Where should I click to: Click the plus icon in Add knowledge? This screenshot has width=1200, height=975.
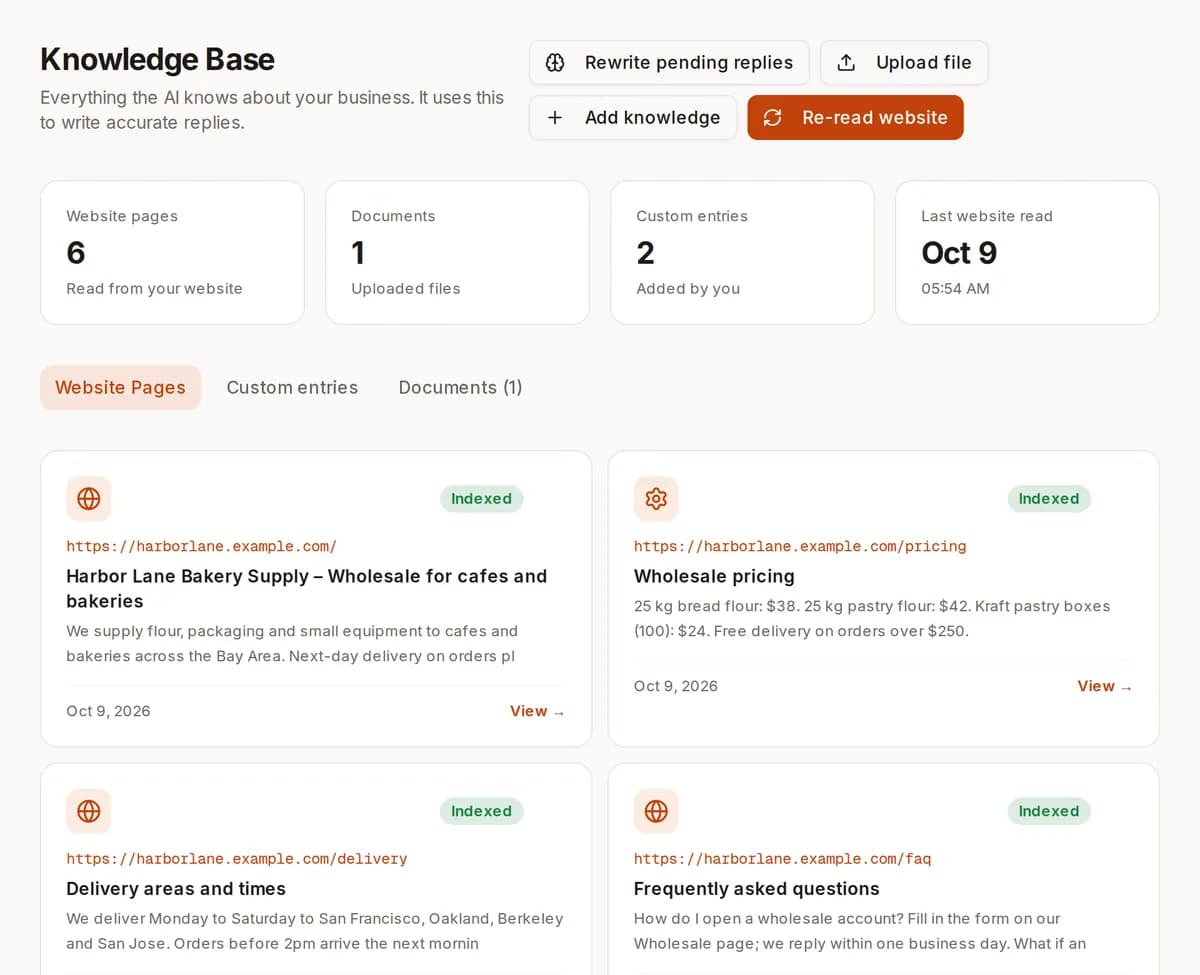pyautogui.click(x=555, y=118)
